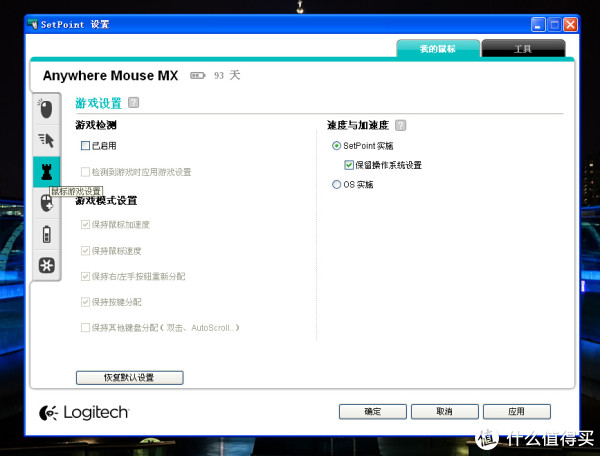Click the SetPoint title bar icon
The width and height of the screenshot is (600, 456).
pyautogui.click(x=33, y=24)
